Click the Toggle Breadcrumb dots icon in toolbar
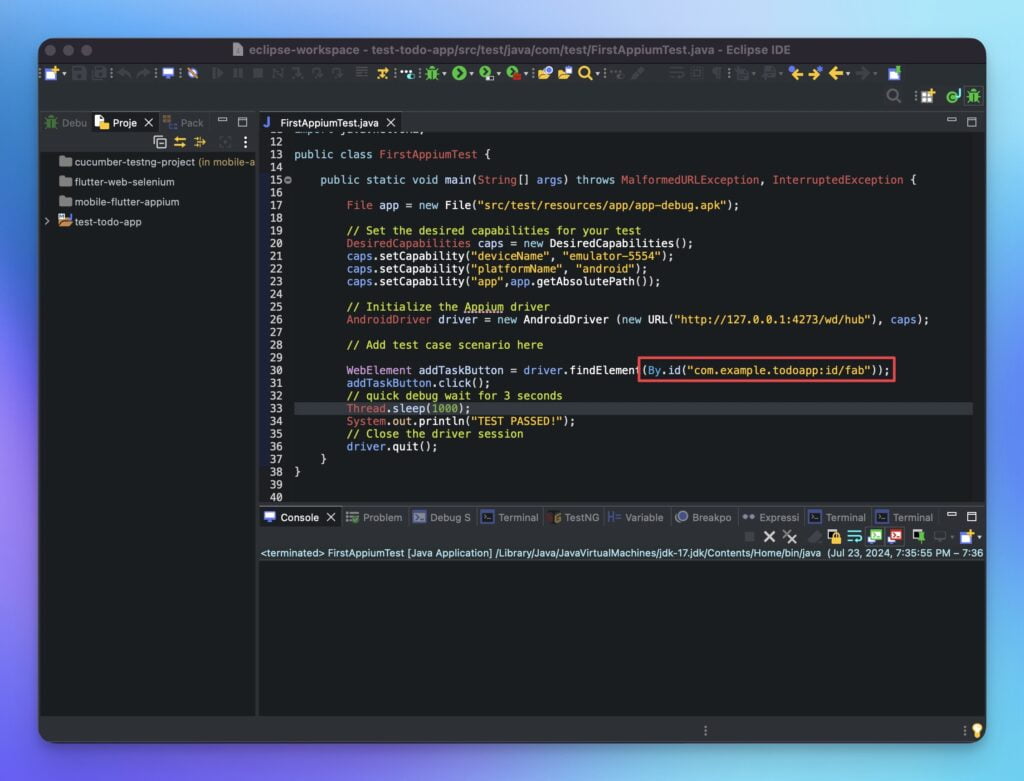 tap(408, 73)
